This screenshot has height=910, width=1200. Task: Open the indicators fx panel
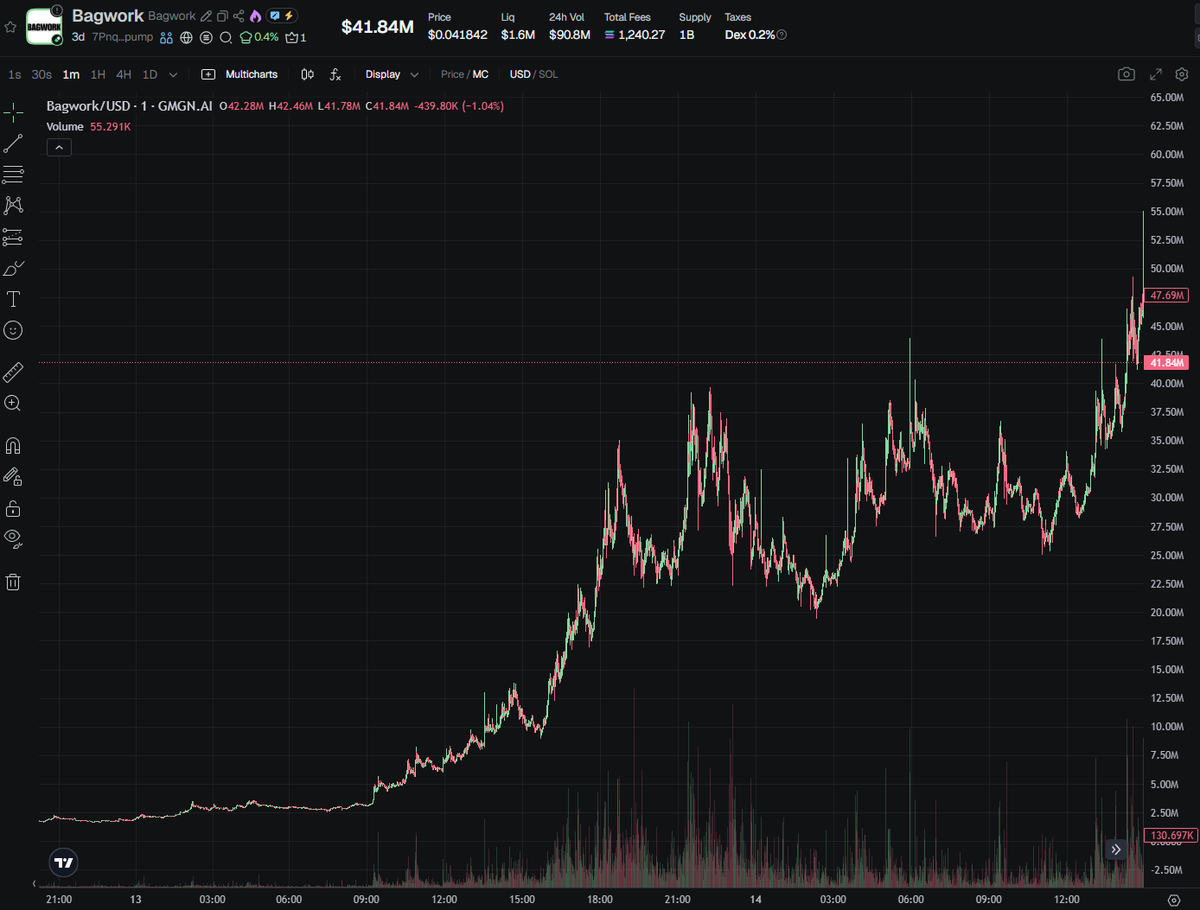[335, 74]
